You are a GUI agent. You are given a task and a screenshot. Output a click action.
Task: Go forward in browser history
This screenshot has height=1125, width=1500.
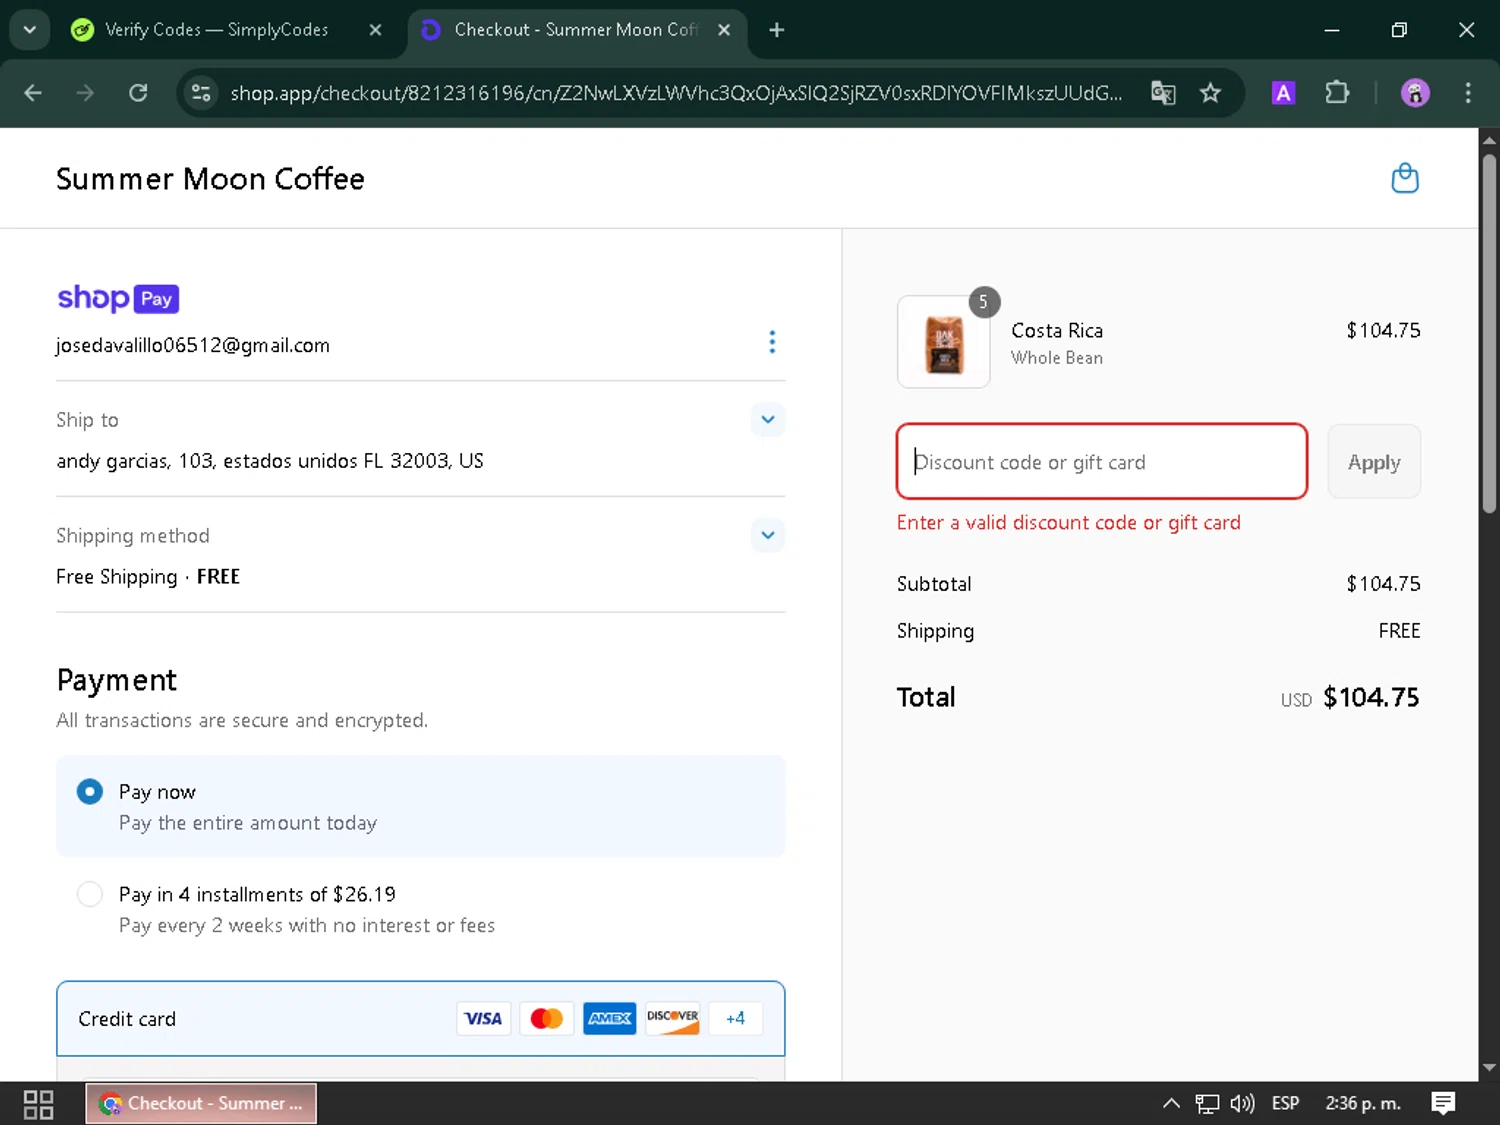[85, 93]
